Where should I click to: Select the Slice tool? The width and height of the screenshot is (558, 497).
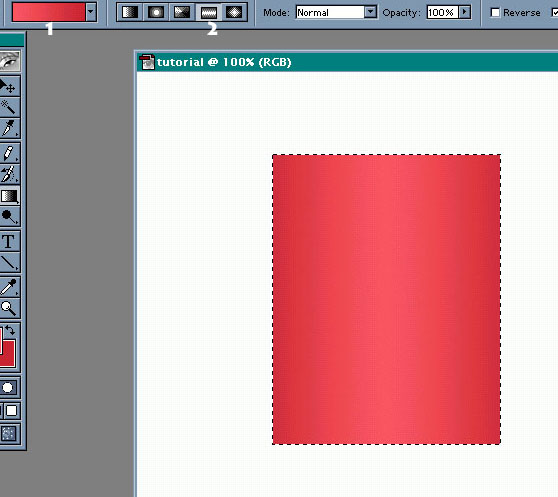coord(9,128)
